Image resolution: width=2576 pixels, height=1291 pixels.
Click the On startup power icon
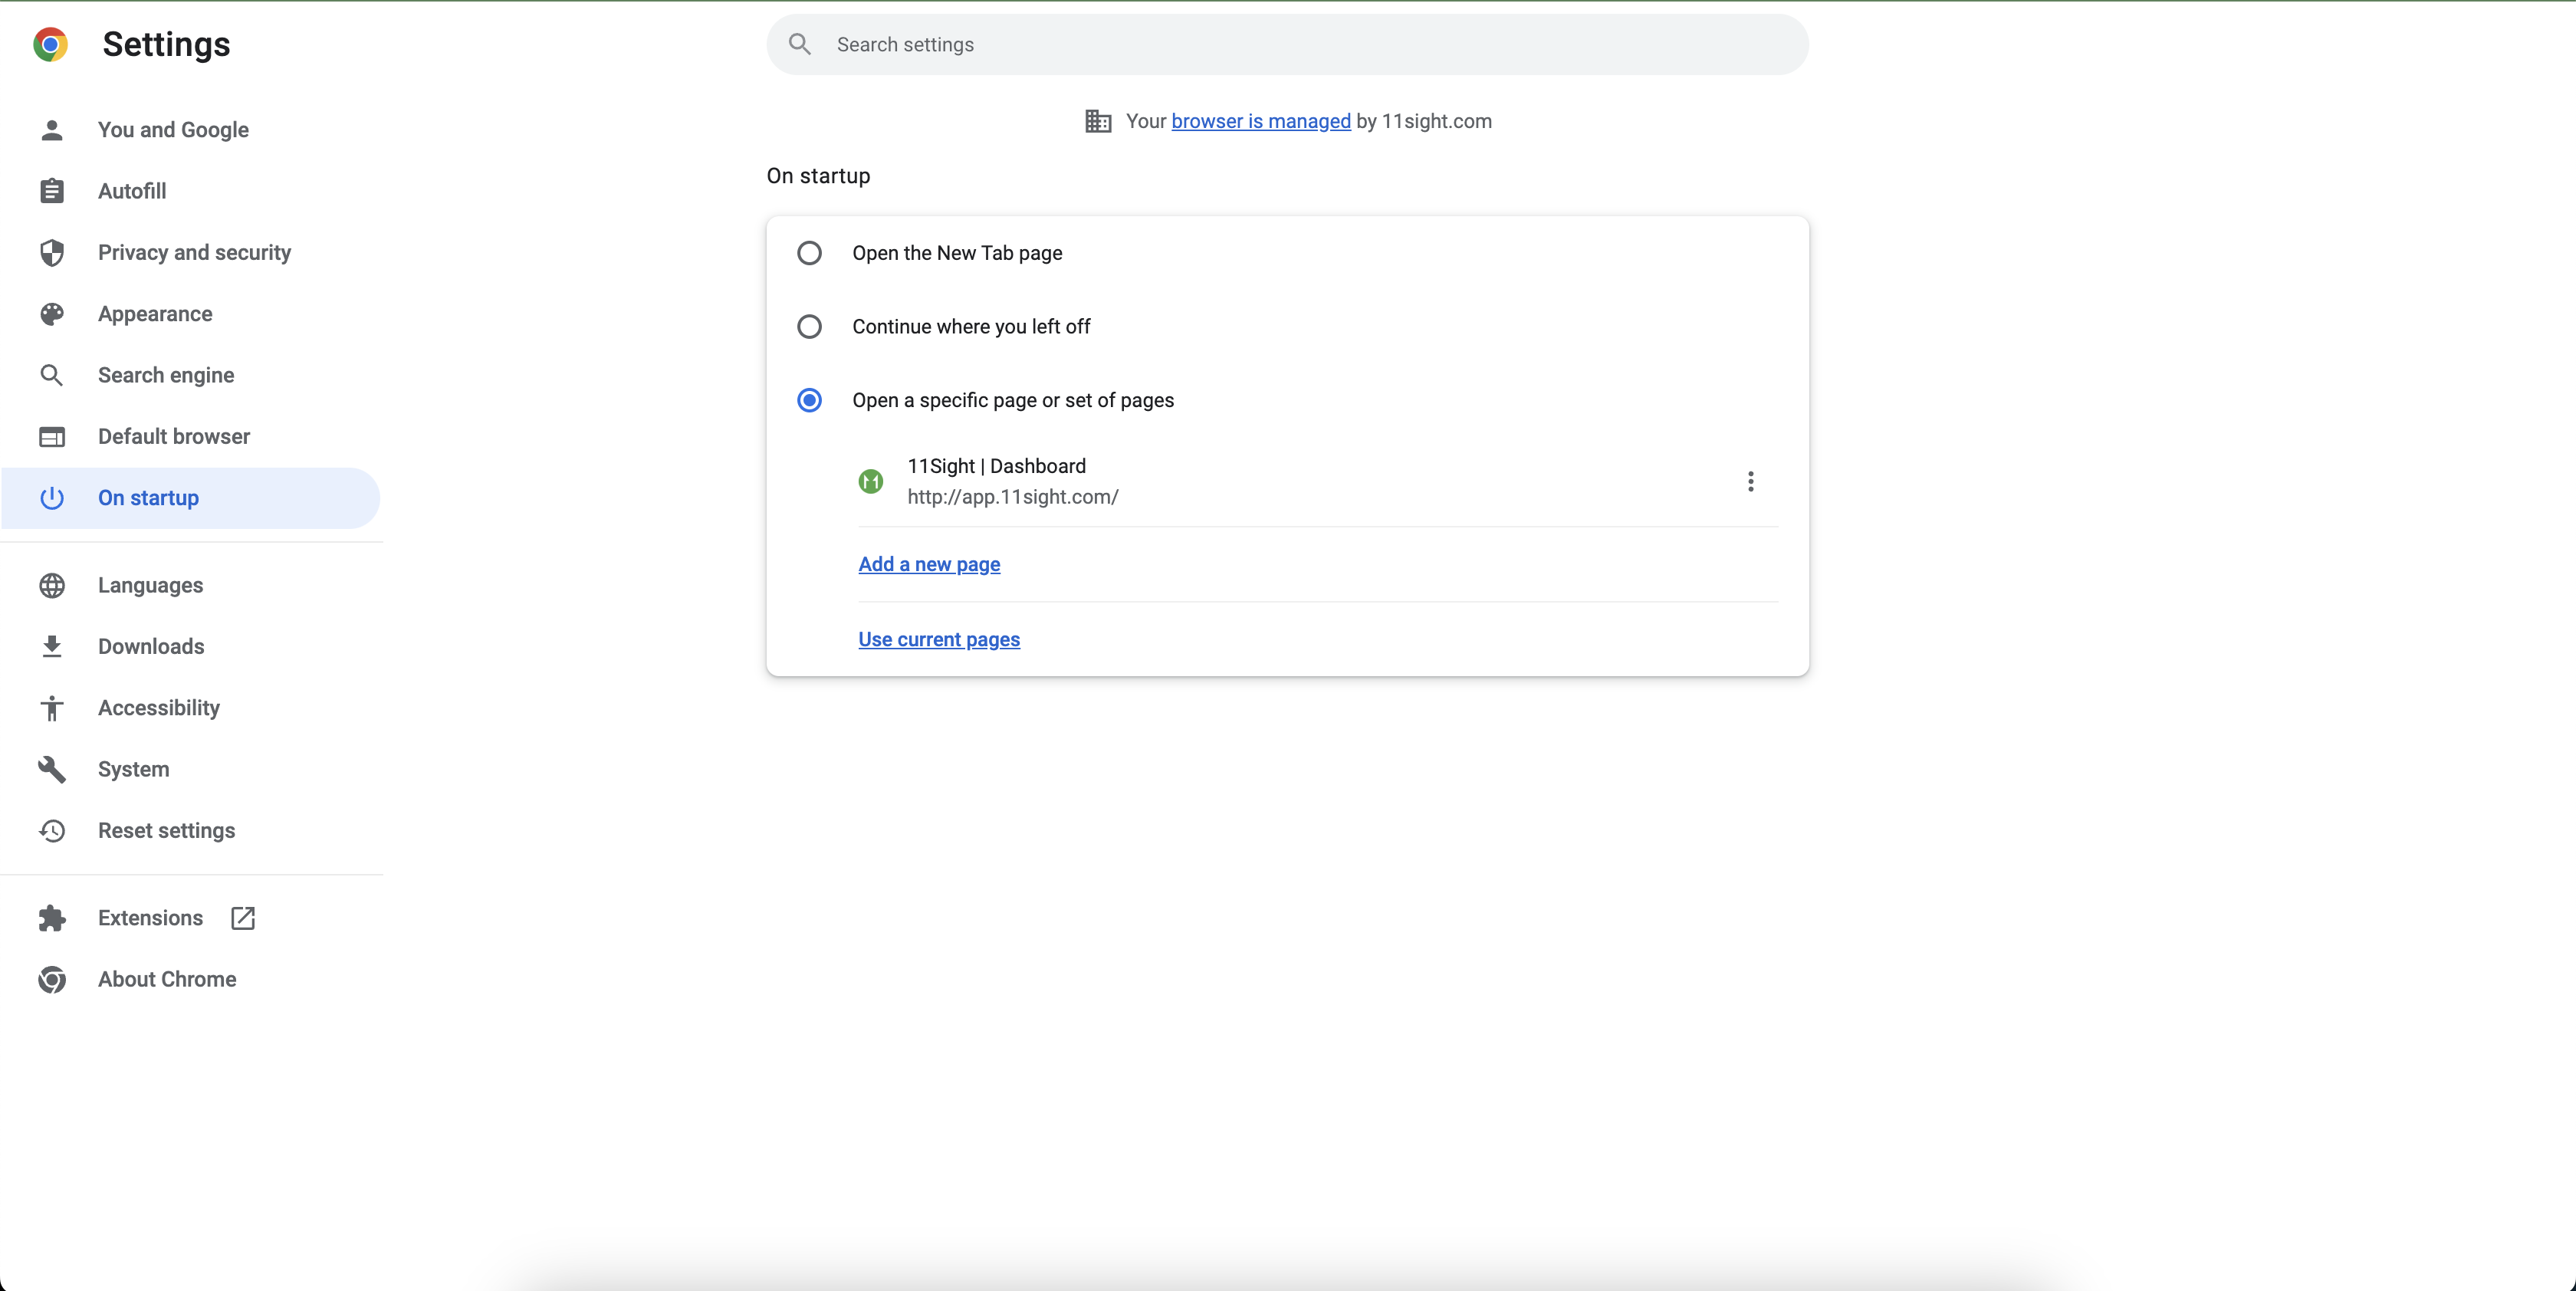(x=52, y=498)
